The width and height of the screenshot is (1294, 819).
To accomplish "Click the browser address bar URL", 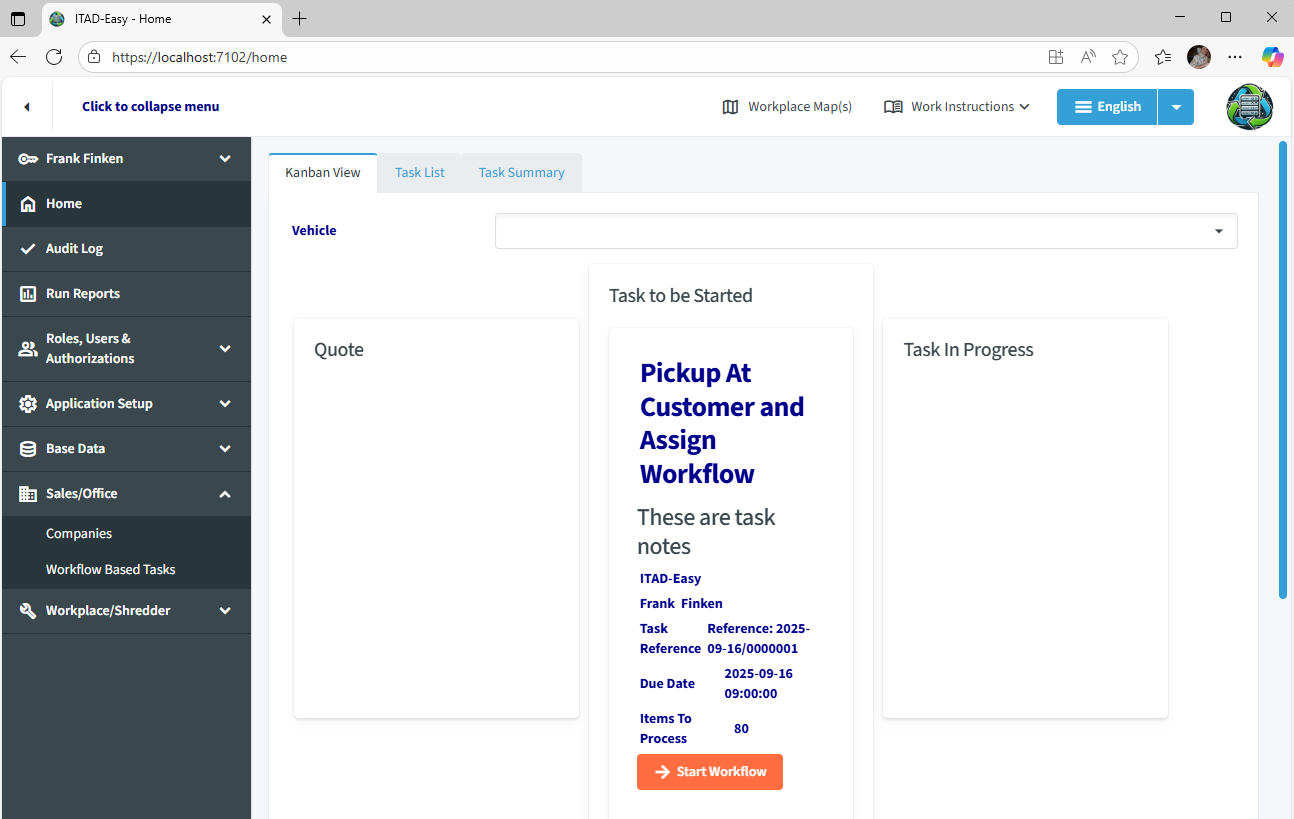I will (200, 58).
